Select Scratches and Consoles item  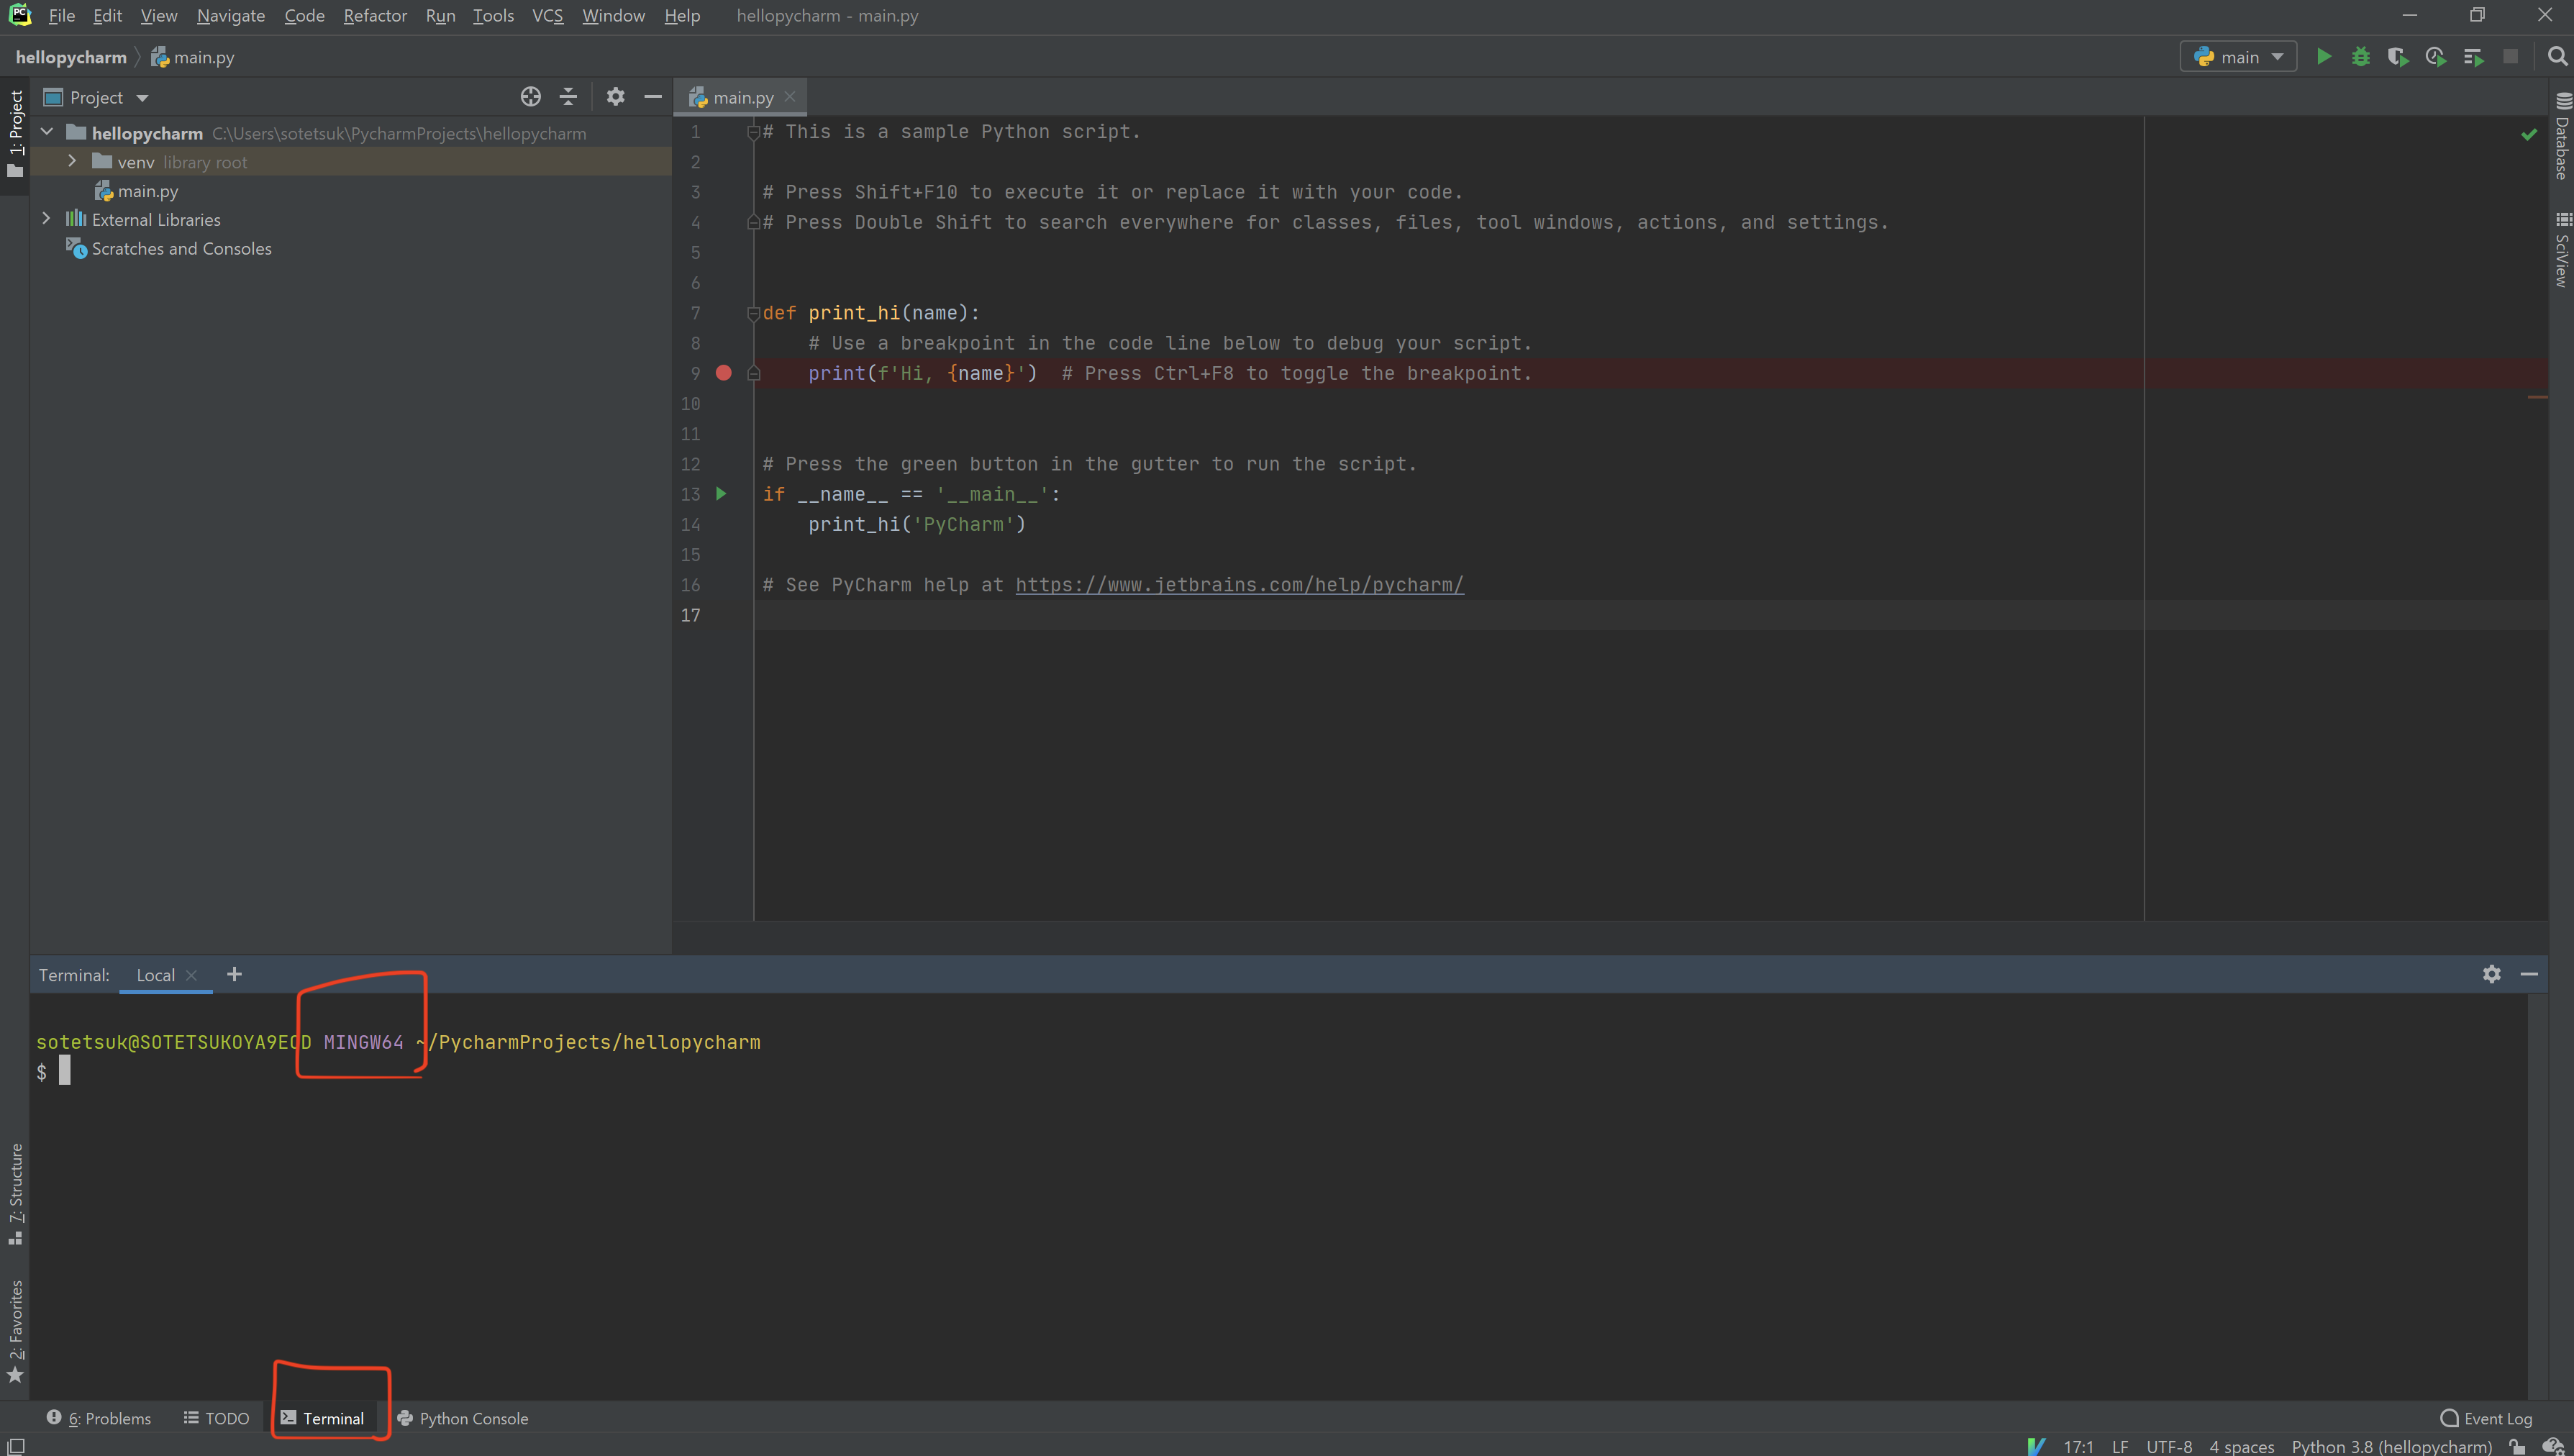click(x=181, y=248)
